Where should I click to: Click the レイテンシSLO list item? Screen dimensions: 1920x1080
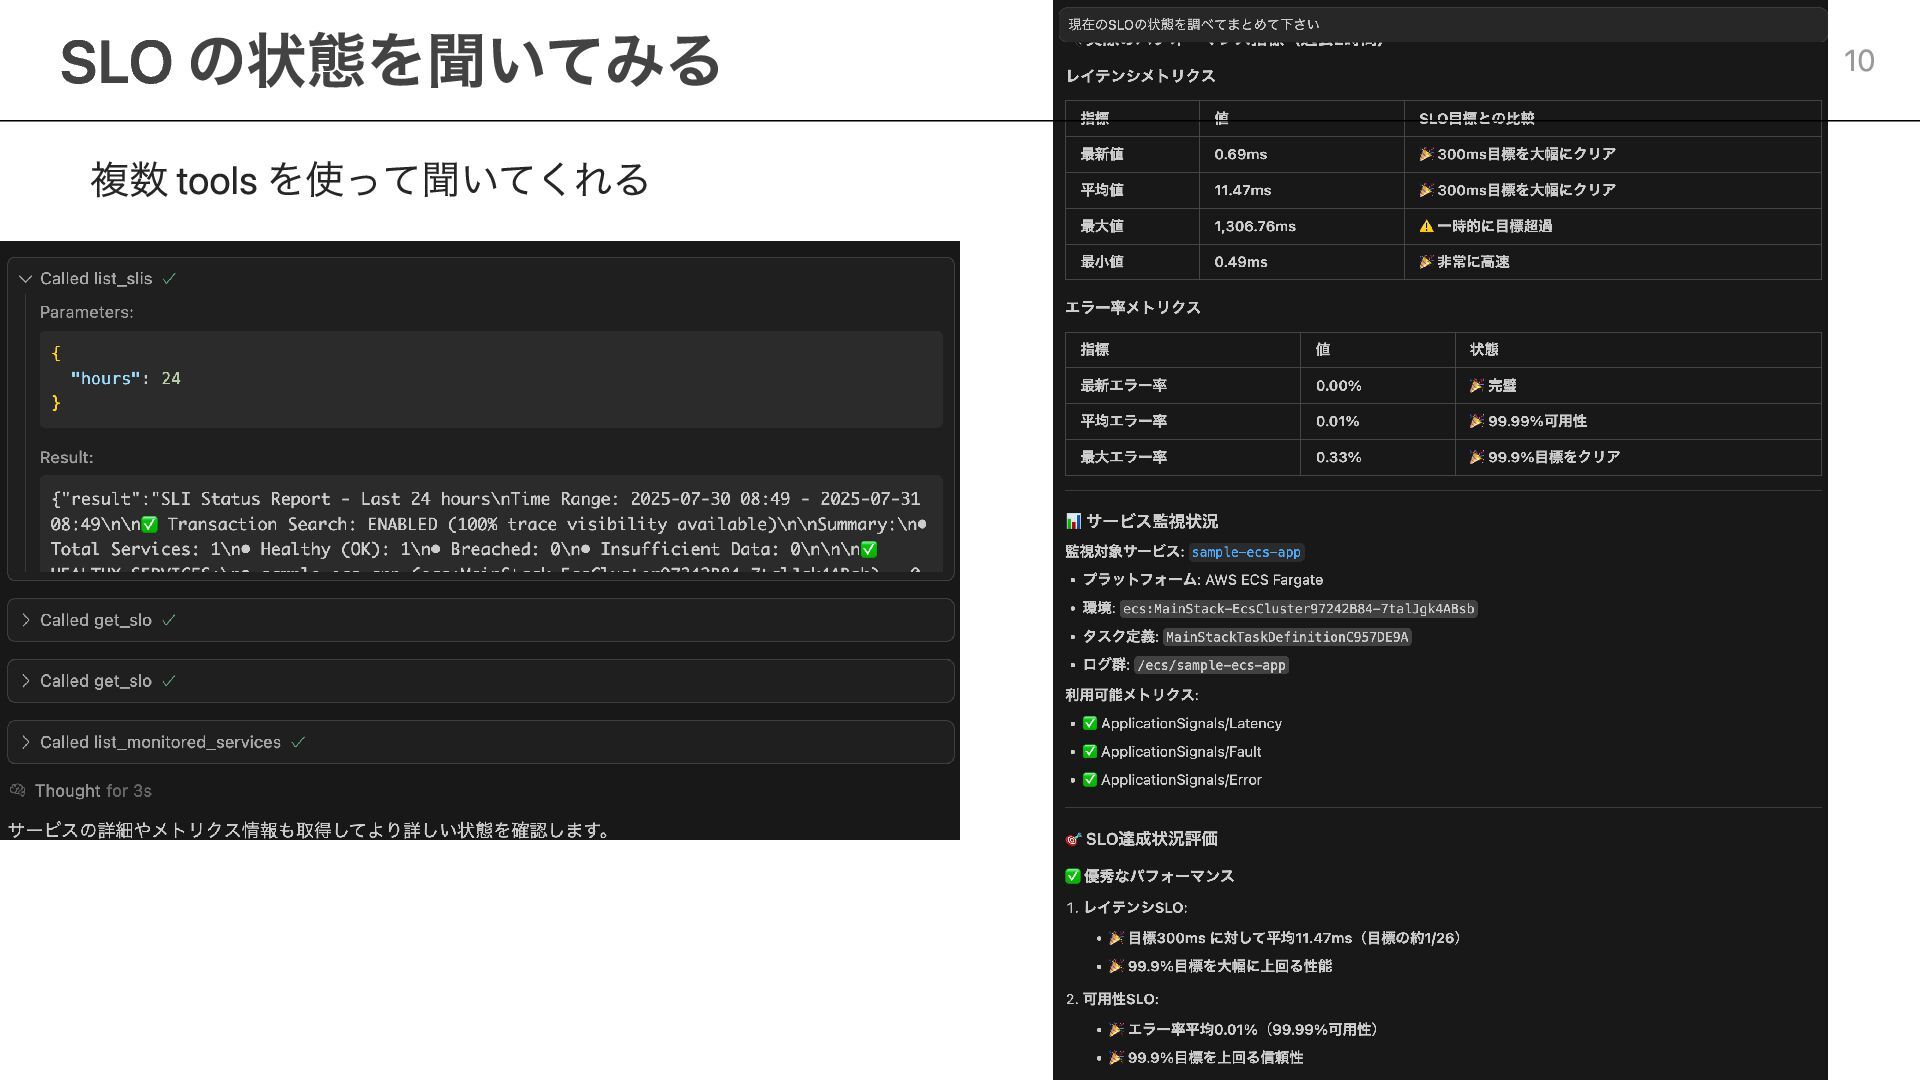(1134, 908)
